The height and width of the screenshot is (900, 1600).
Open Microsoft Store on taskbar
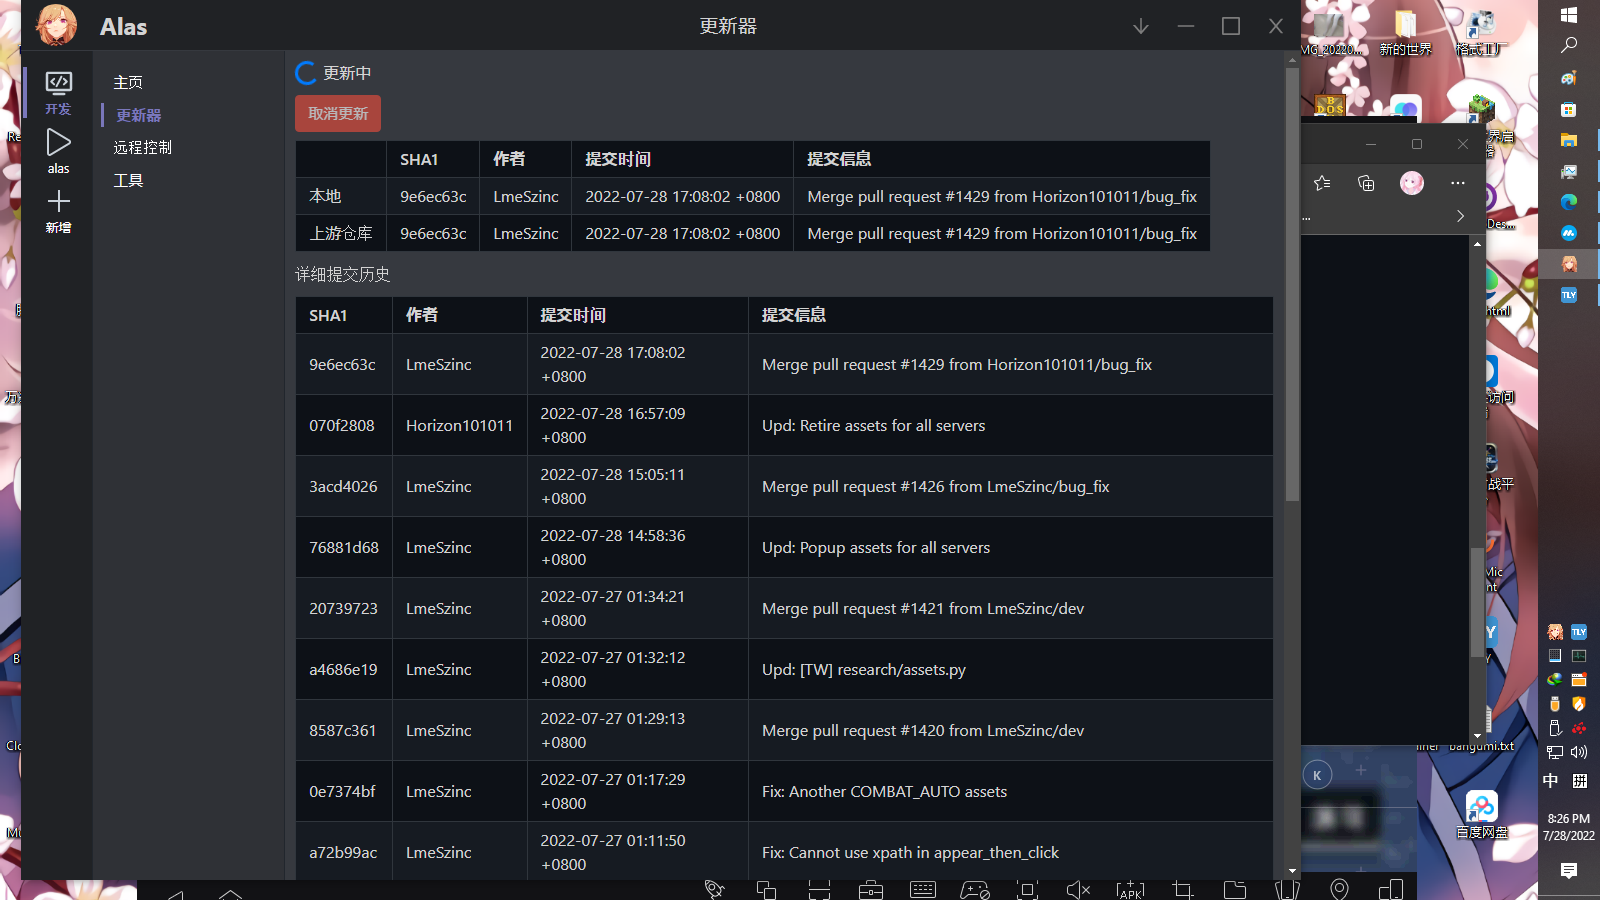coord(1569,109)
